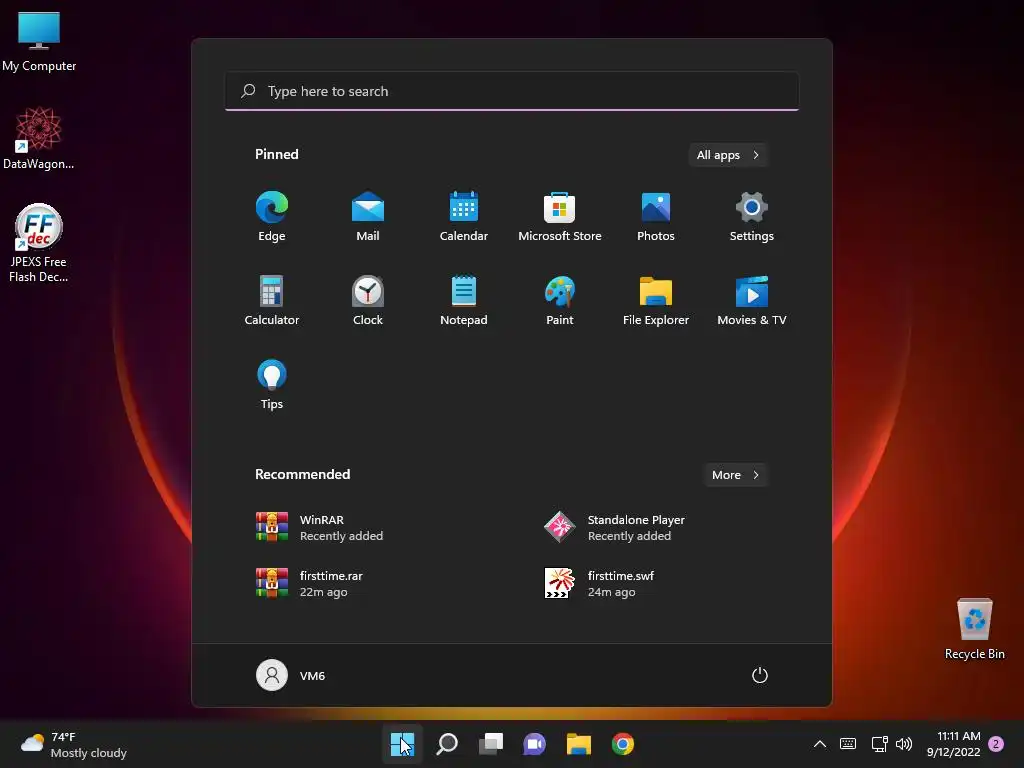Expand the All apps list
This screenshot has width=1024, height=768.
tap(728, 155)
